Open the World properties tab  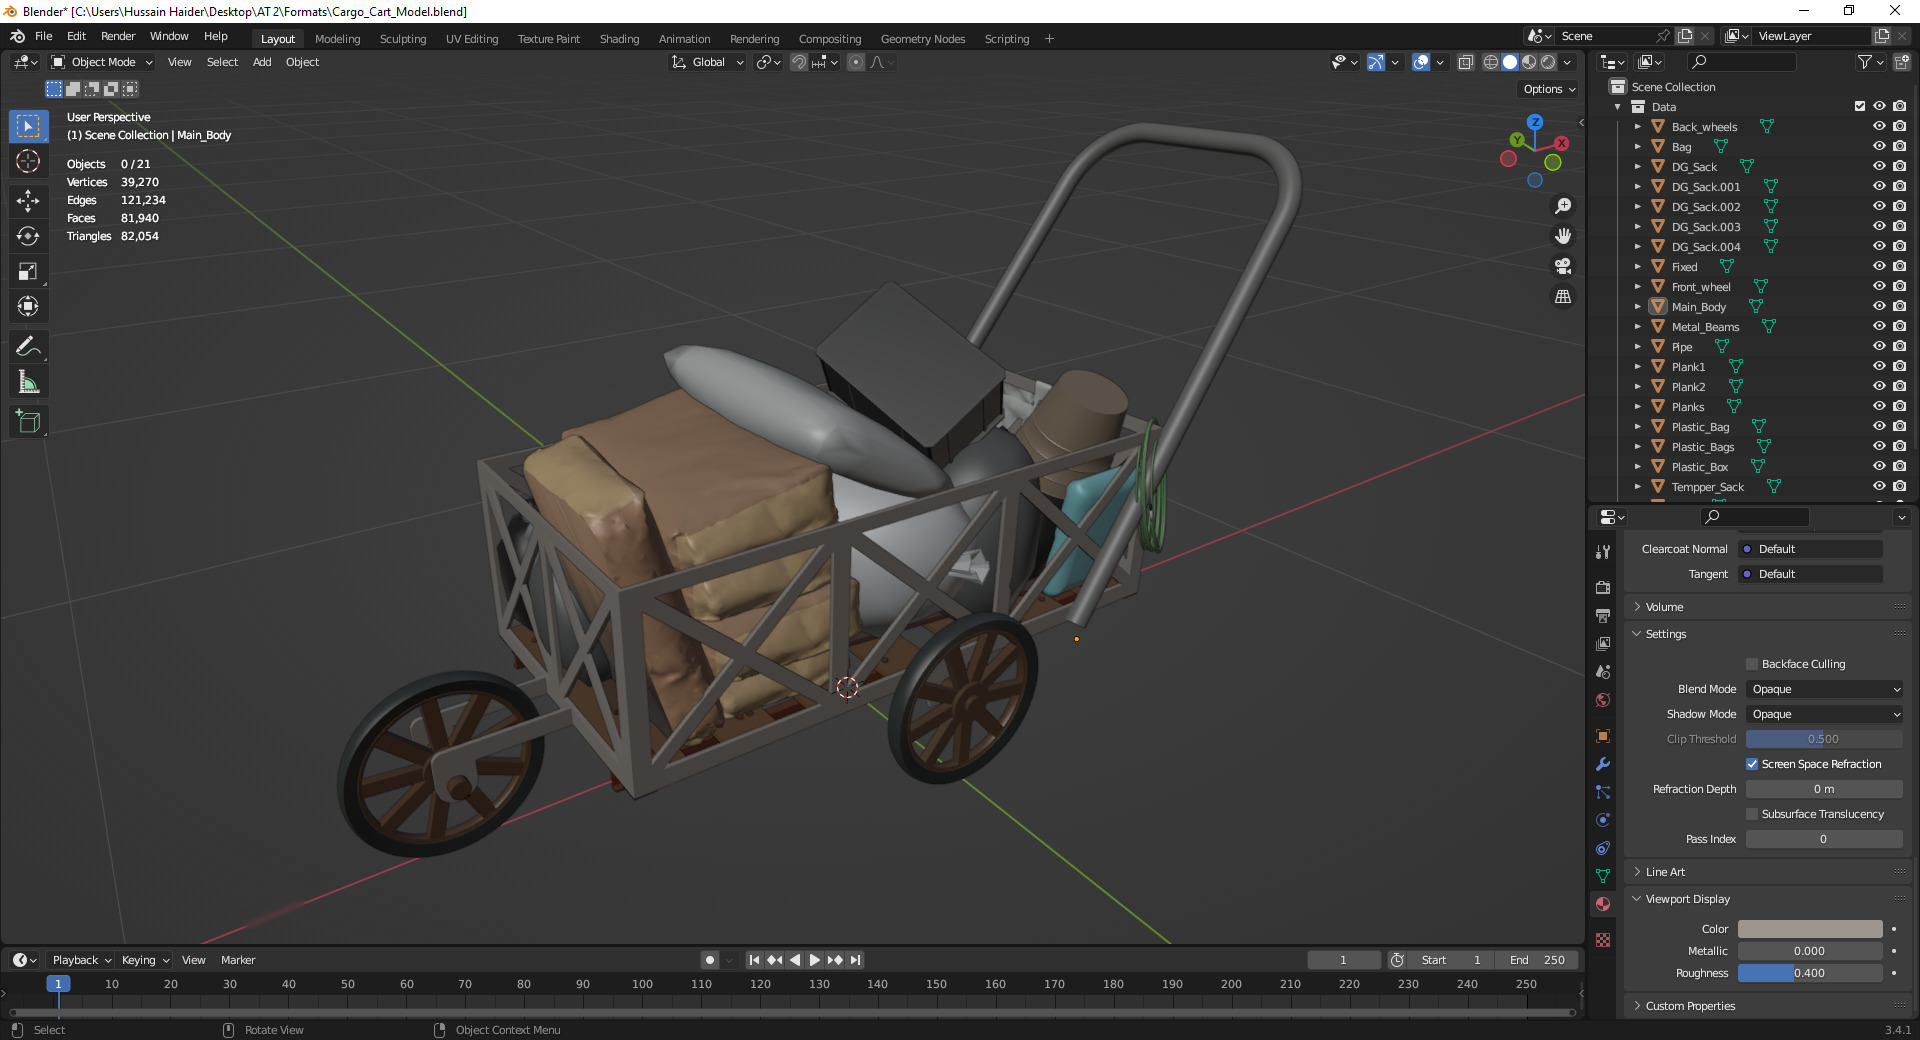coord(1603,700)
